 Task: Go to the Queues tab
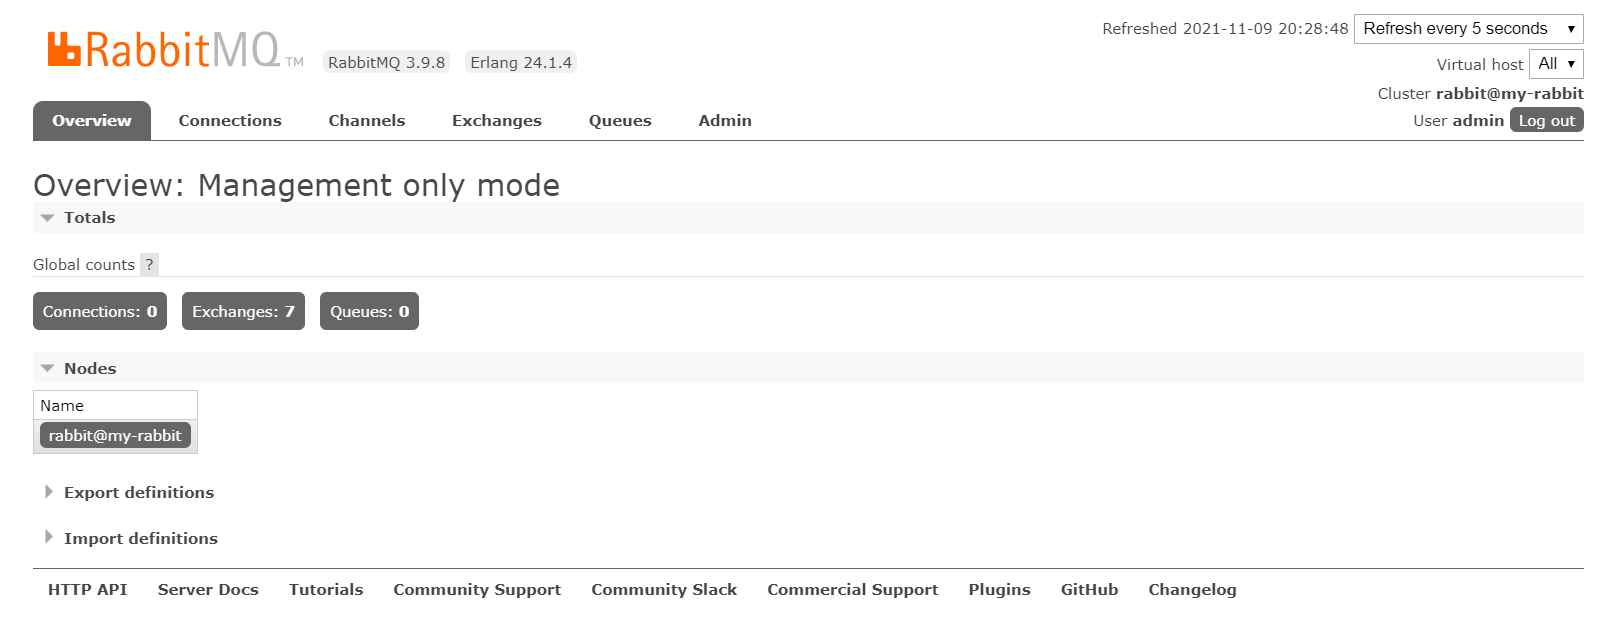pos(620,121)
